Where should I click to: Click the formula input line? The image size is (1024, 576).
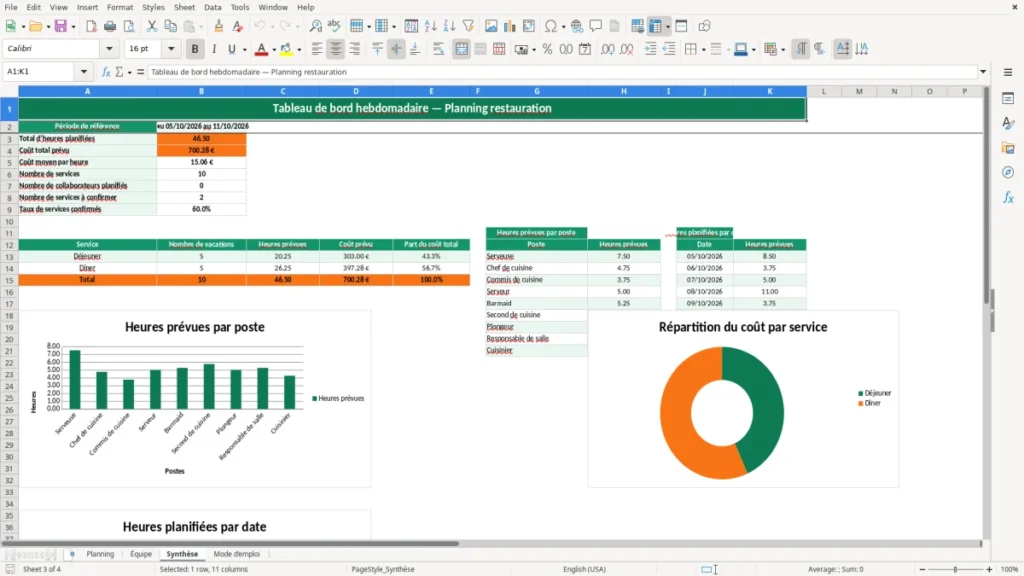point(562,72)
